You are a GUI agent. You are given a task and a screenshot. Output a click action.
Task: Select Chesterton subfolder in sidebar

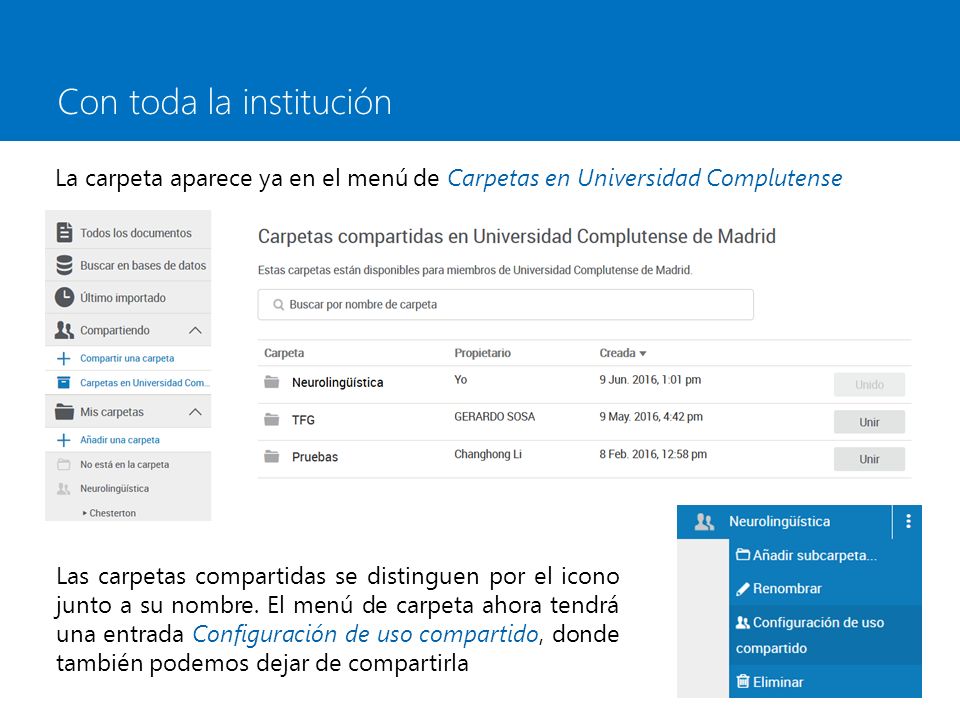coord(112,513)
